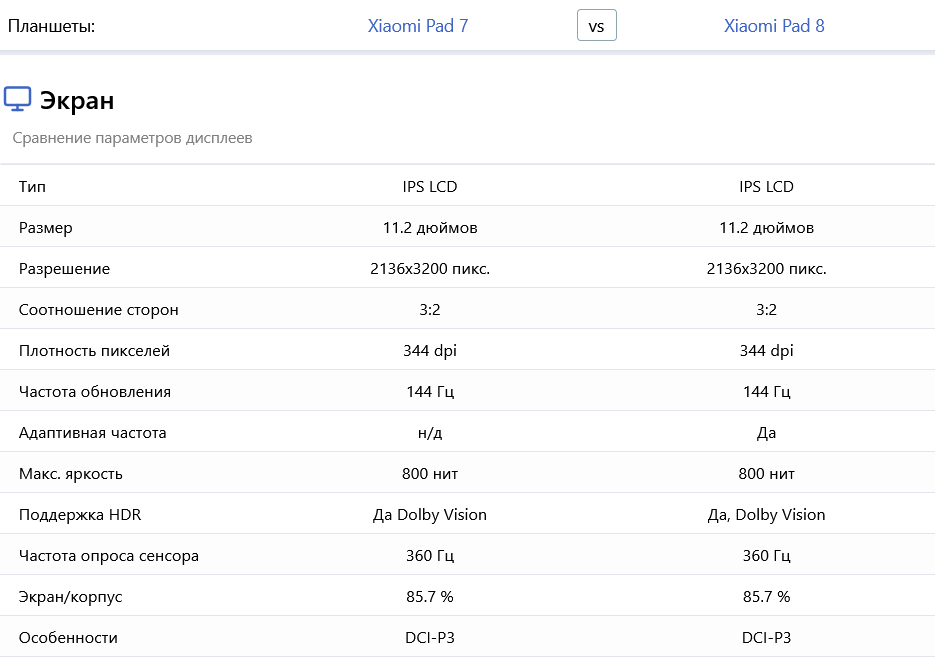The image size is (935, 665).
Task: Click the Сравнение параметров дисплеев subtitle
Action: pyautogui.click(x=132, y=138)
